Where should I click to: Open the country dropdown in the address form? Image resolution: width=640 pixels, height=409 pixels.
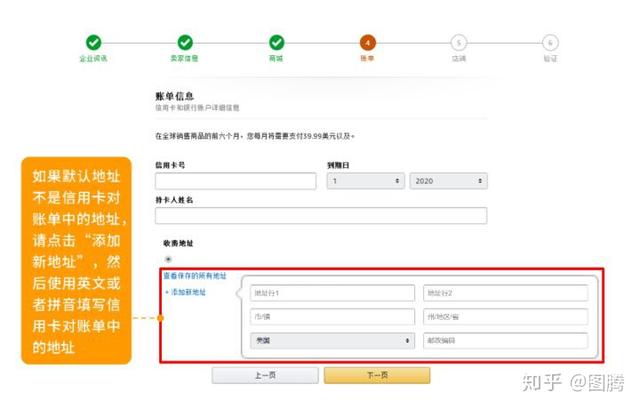point(333,340)
